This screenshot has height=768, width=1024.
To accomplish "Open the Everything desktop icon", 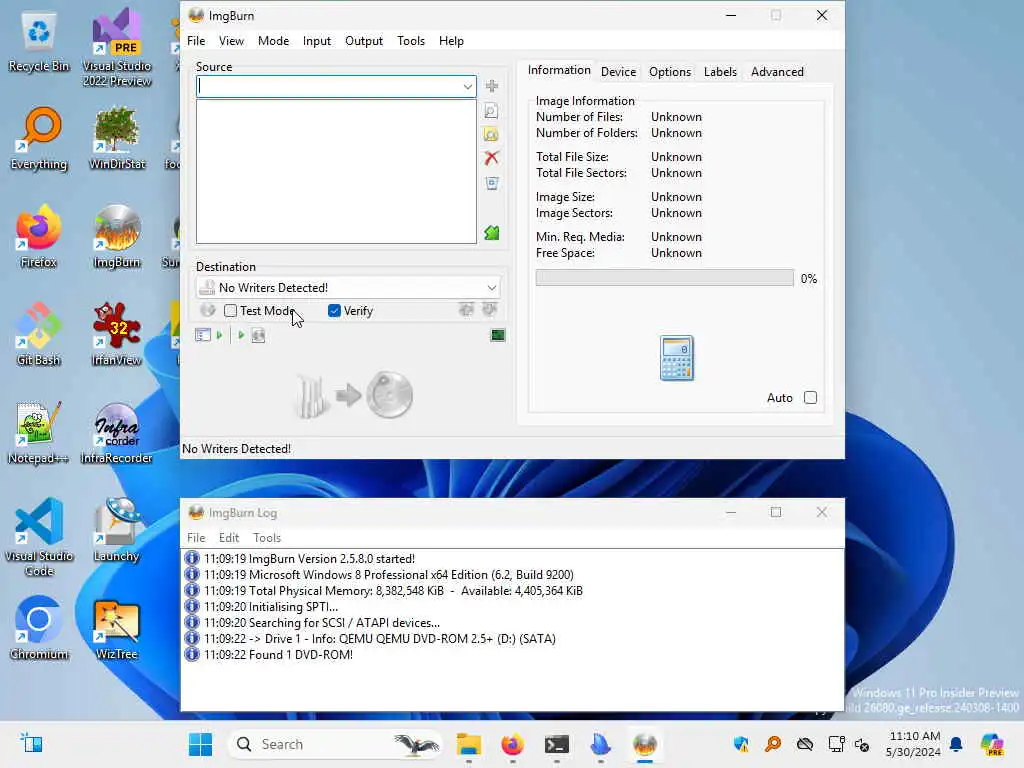I will point(39,139).
